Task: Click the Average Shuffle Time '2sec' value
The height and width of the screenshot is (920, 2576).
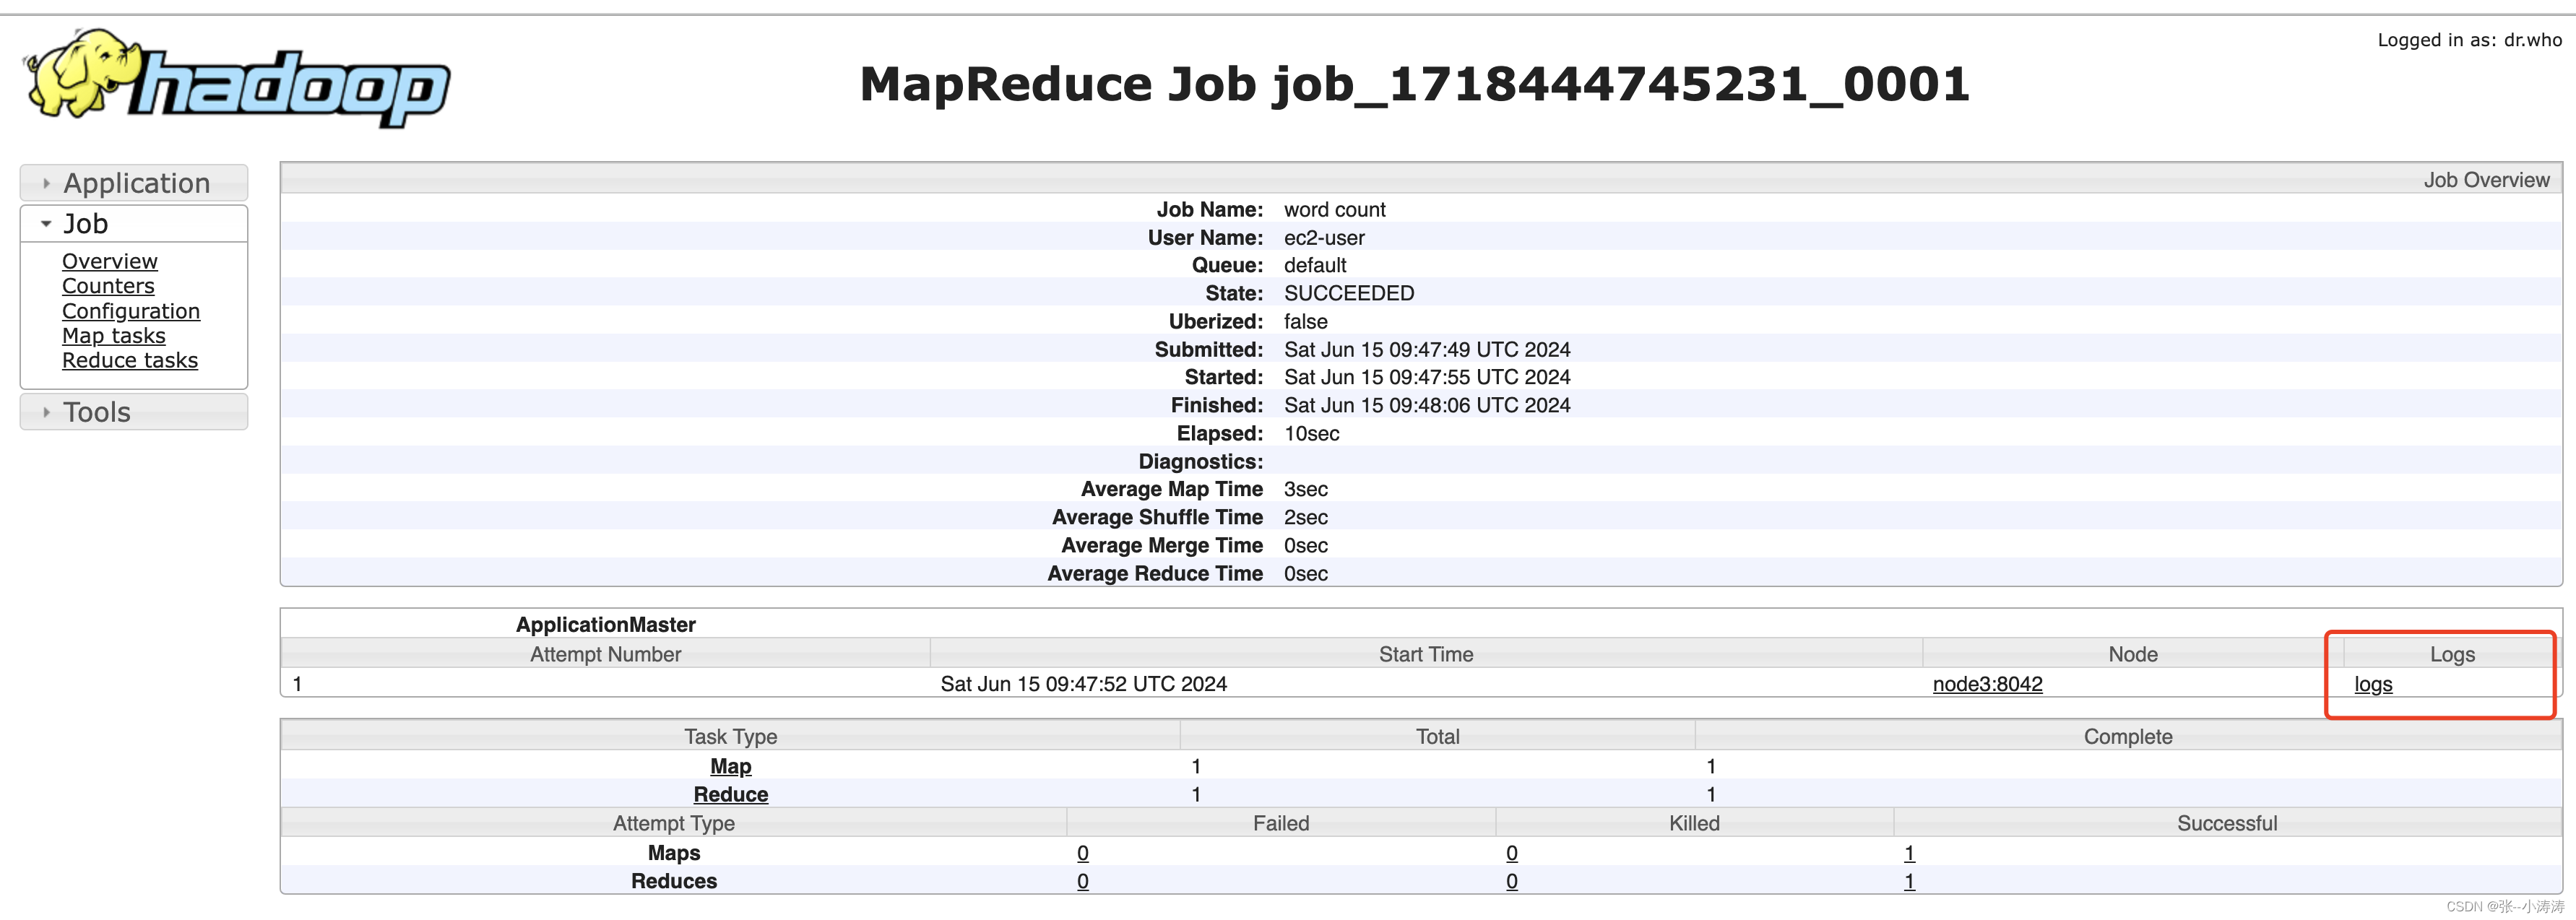Action: click(x=1306, y=517)
